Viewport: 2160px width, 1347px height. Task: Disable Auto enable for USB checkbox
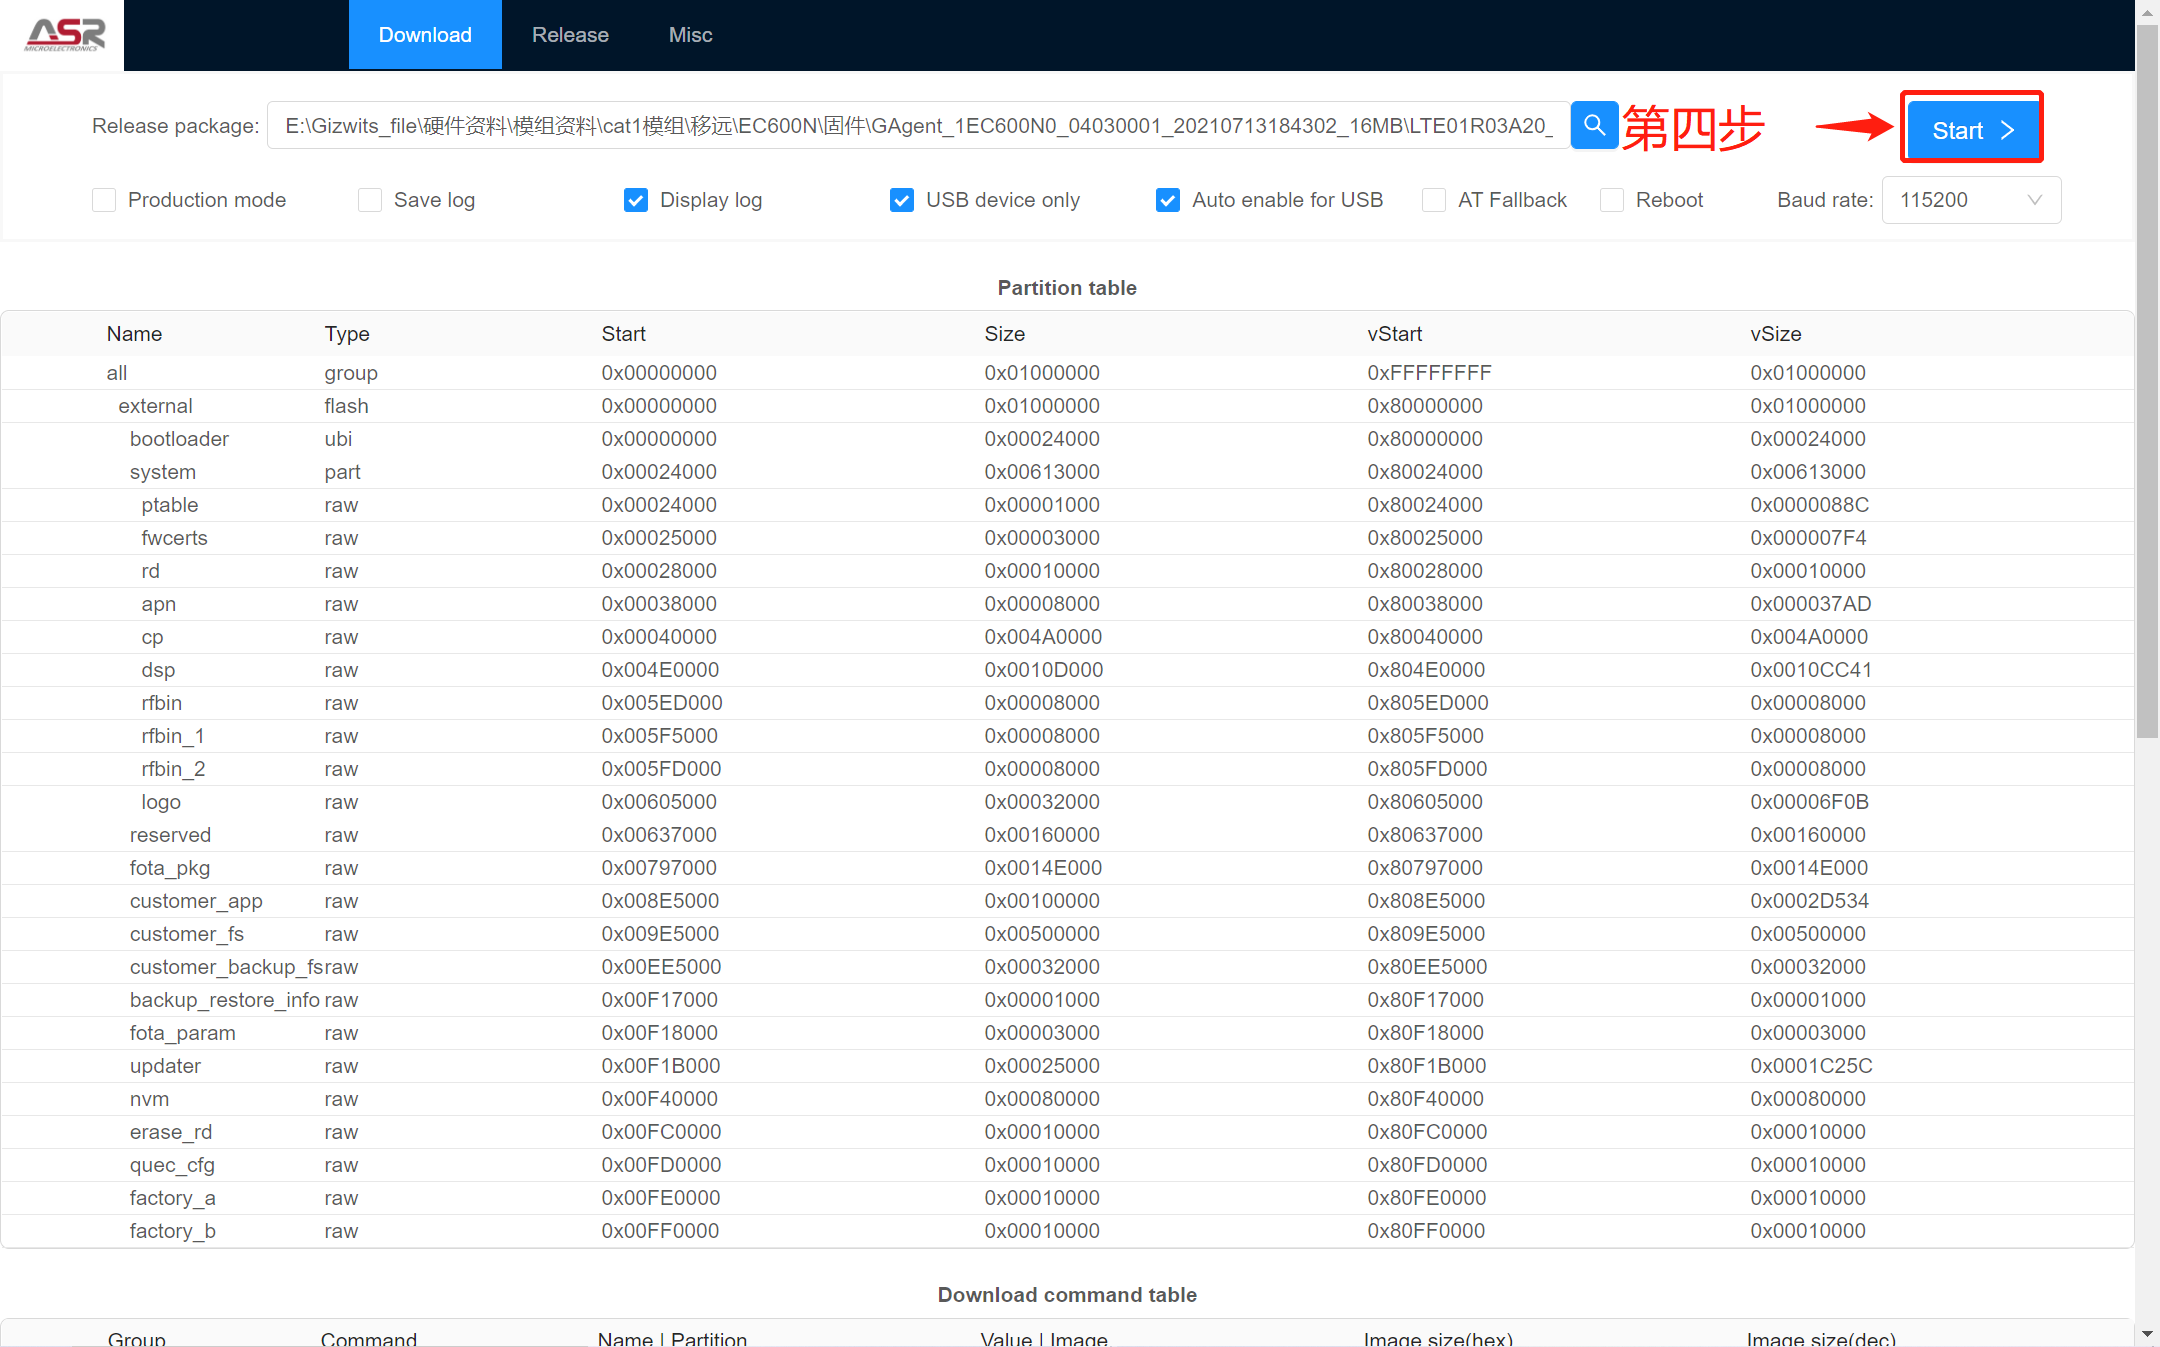[x=1167, y=199]
